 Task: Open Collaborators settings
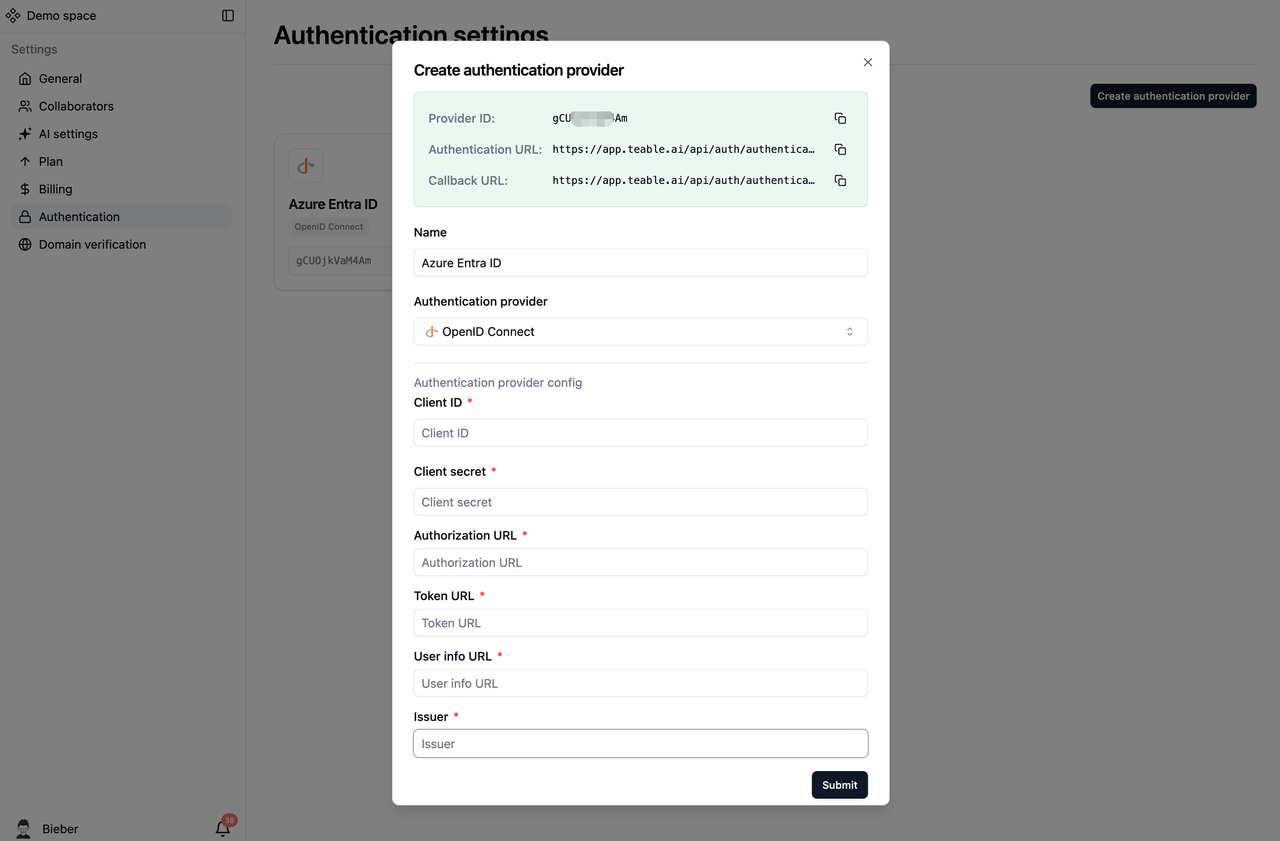[121, 106]
